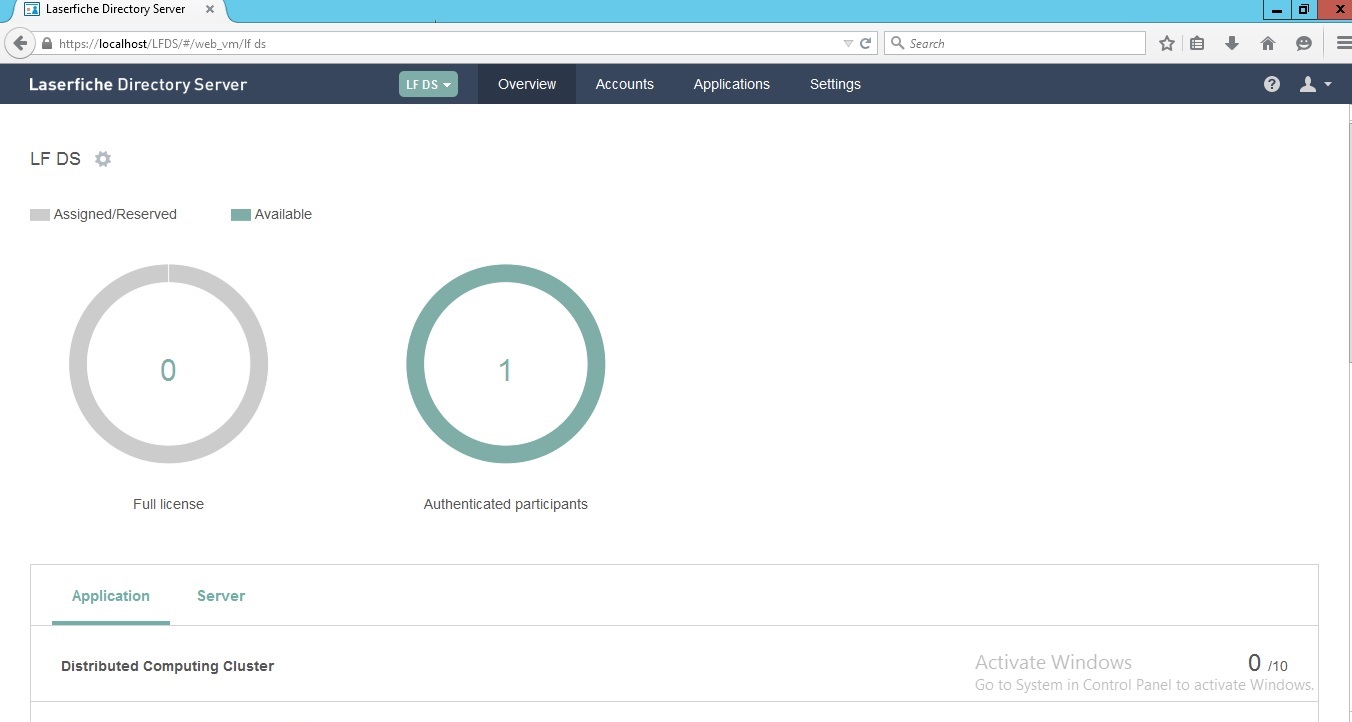Click the 'Full license' label
This screenshot has width=1352, height=722.
168,504
